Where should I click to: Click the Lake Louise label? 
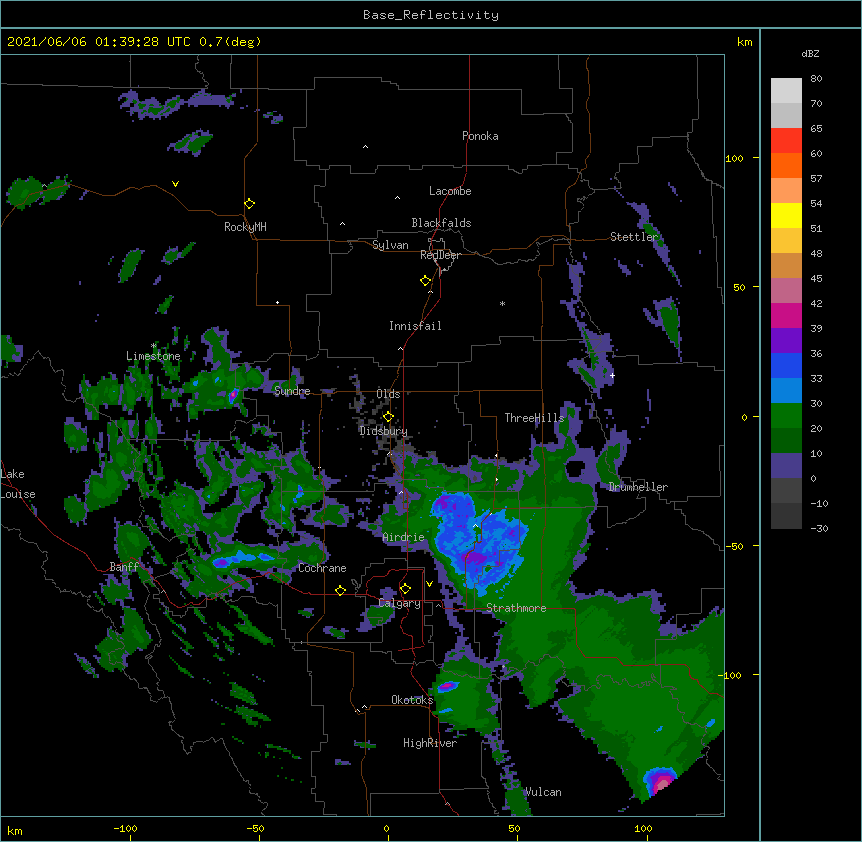(18, 484)
